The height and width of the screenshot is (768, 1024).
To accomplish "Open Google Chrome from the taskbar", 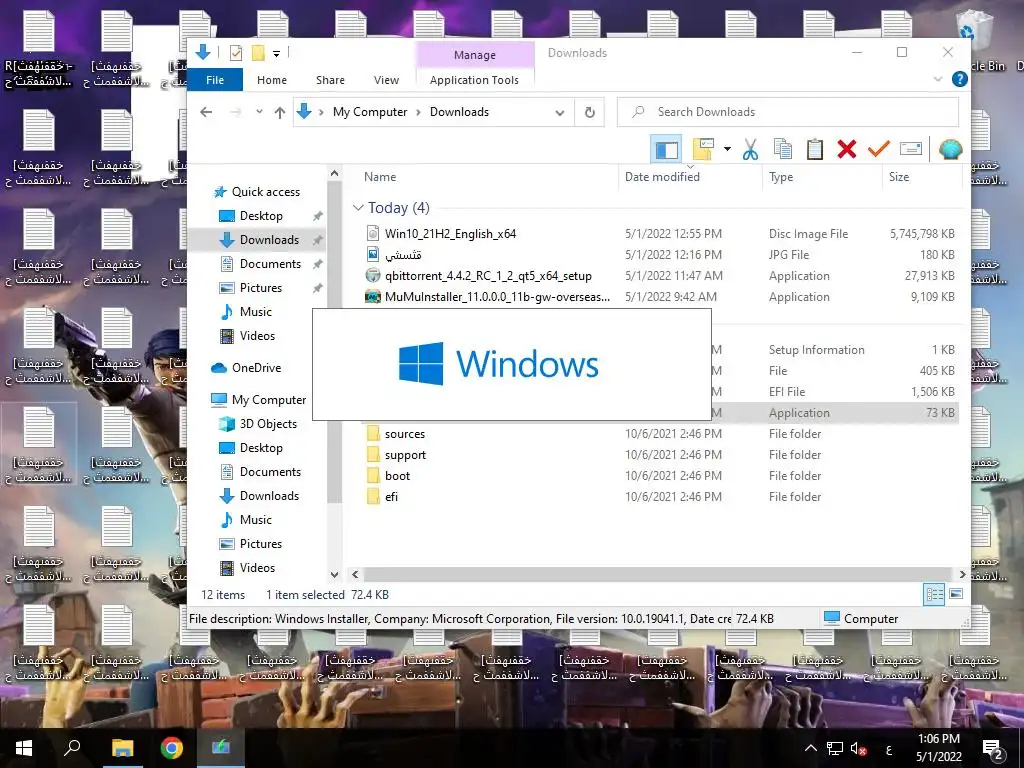I will pyautogui.click(x=171, y=748).
